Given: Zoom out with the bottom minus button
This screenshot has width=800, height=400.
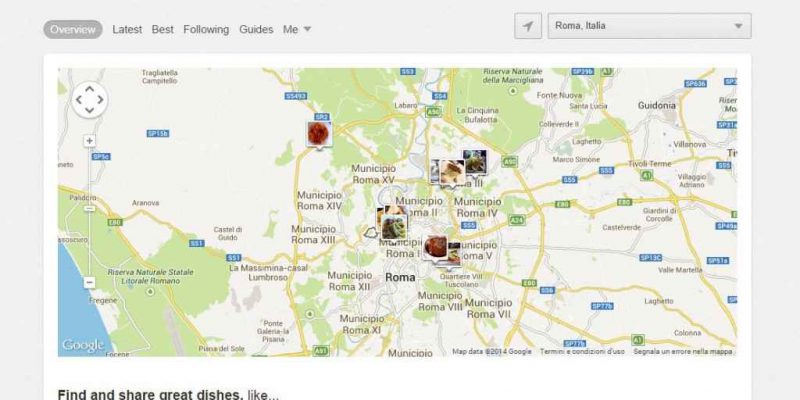Looking at the screenshot, I should [89, 282].
